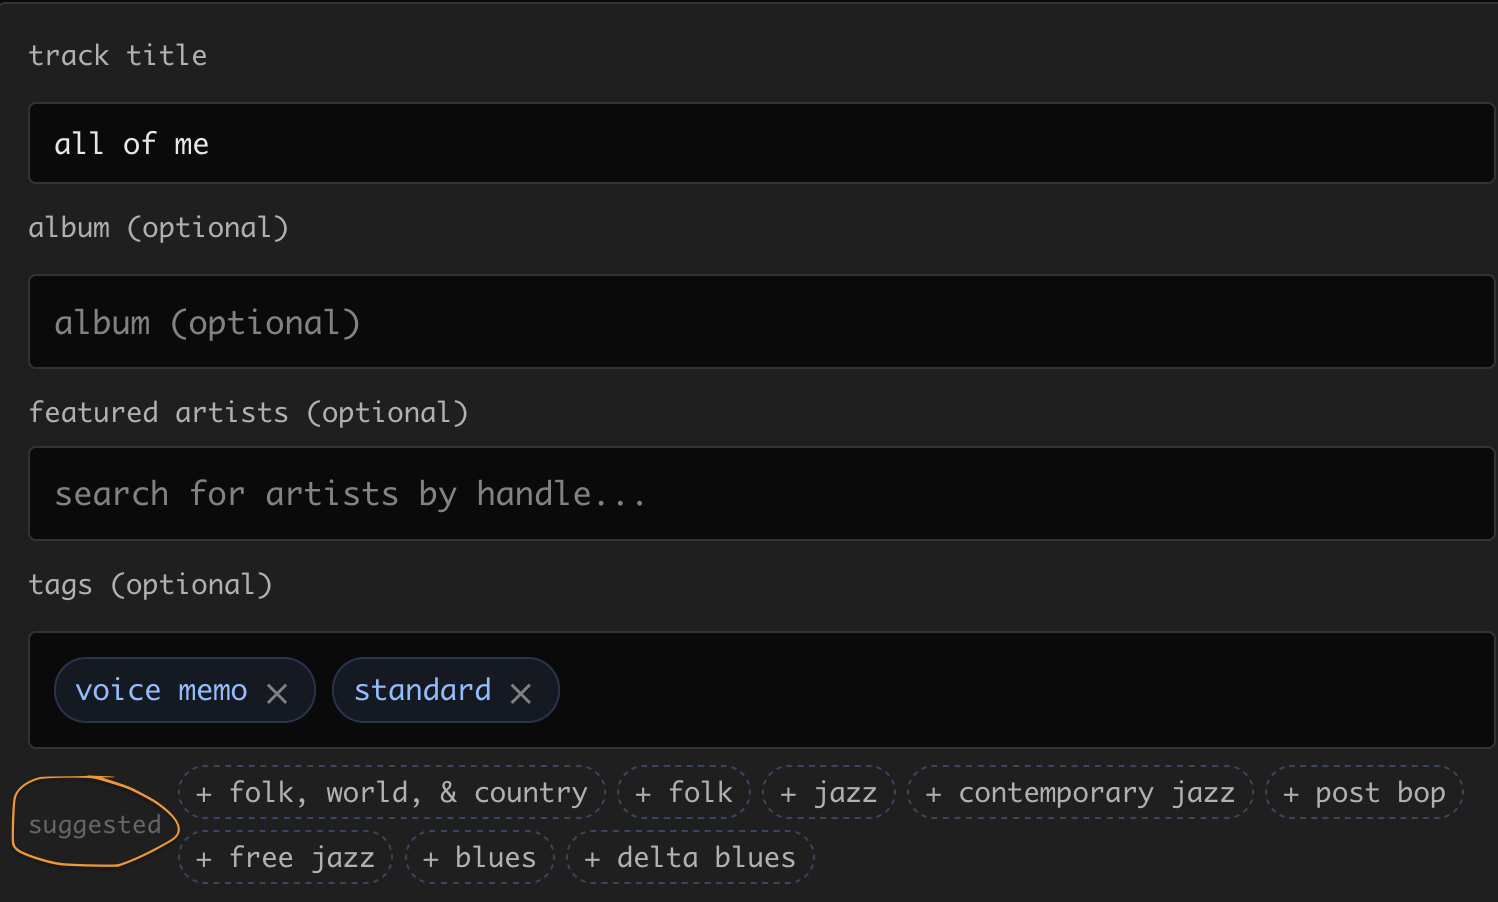Focus the album input box
Viewport: 1498px width, 902px height.
(x=760, y=322)
